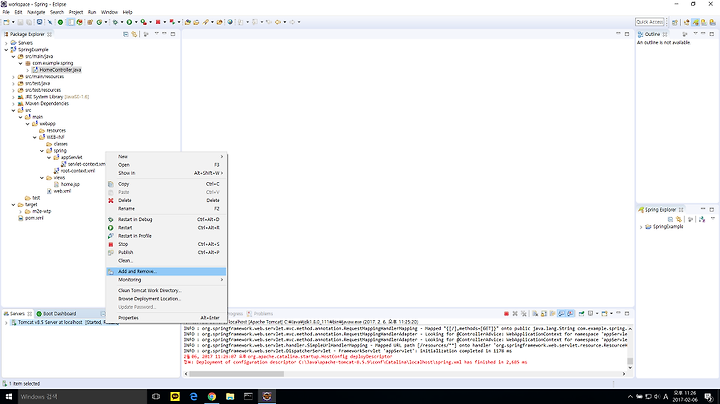This screenshot has height=404, width=720.
Task: Click the Open Console icon
Action: pos(604,314)
